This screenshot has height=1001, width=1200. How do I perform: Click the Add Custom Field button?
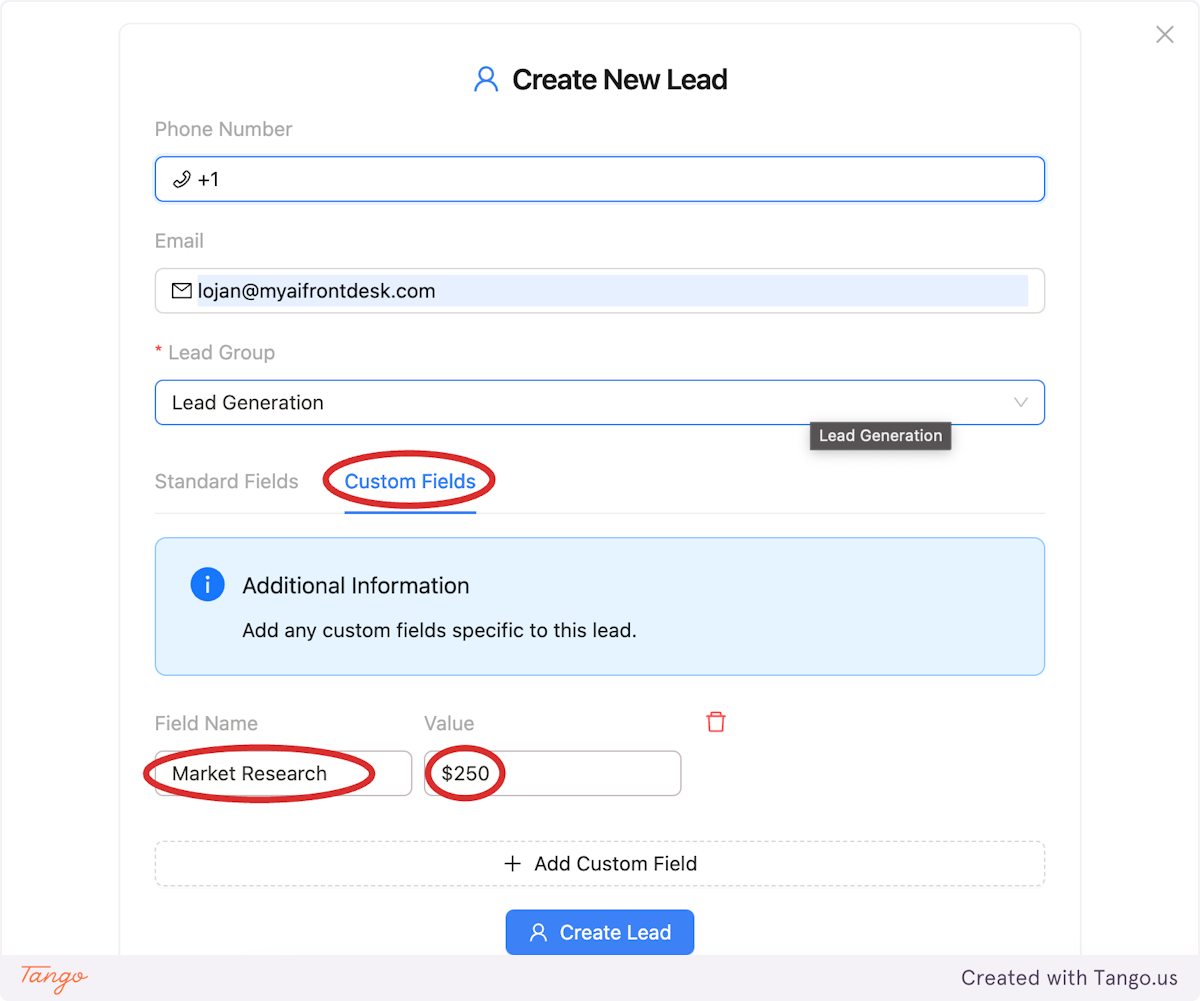(x=600, y=863)
